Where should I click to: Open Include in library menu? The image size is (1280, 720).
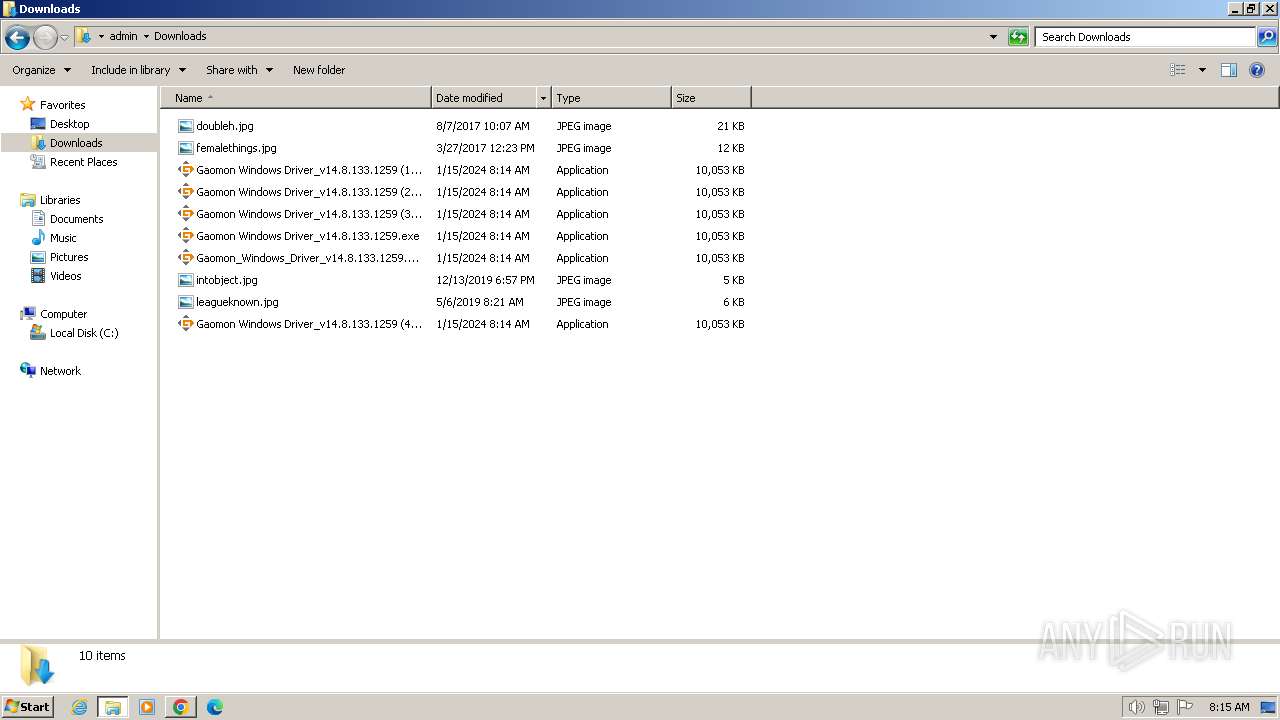tap(138, 70)
